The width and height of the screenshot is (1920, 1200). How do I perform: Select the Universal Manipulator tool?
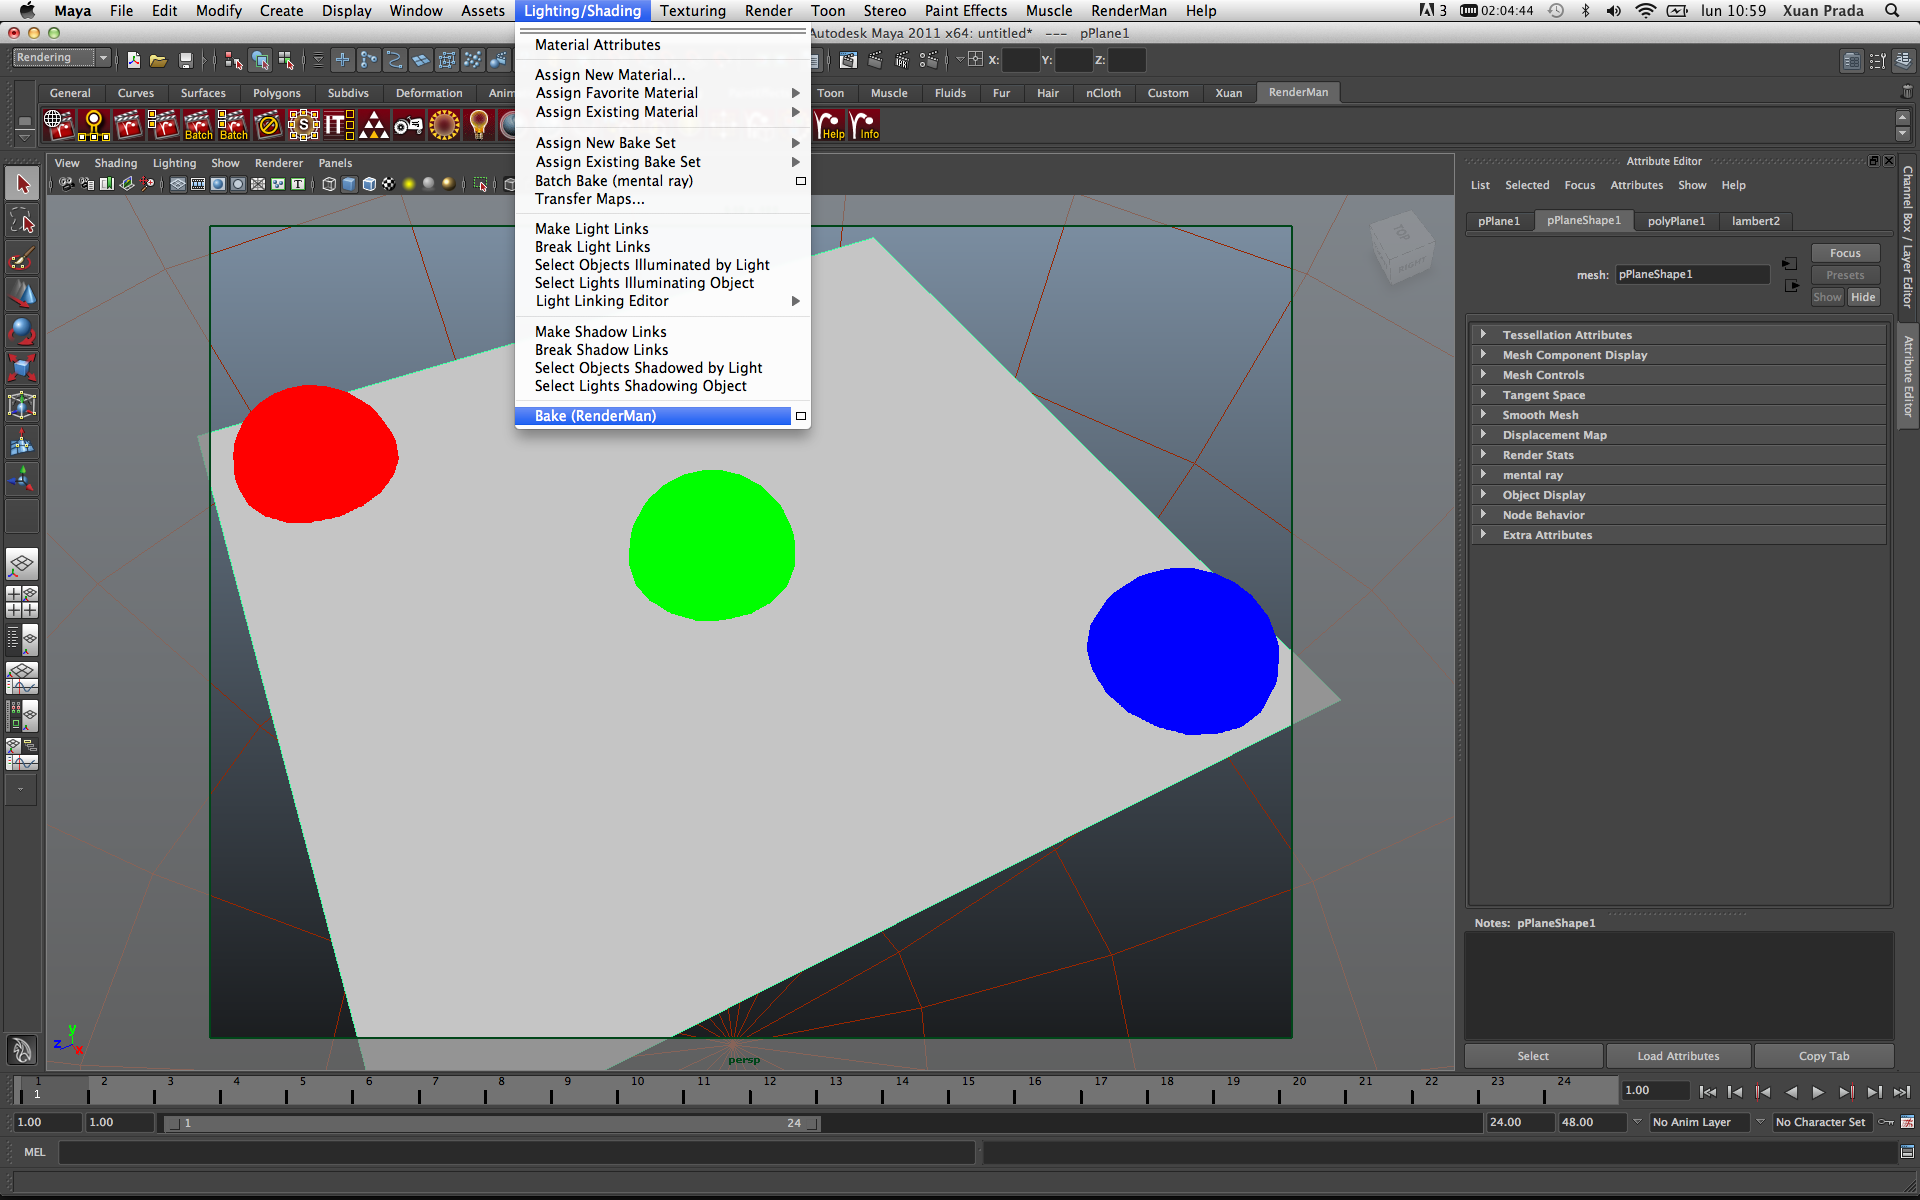point(22,406)
